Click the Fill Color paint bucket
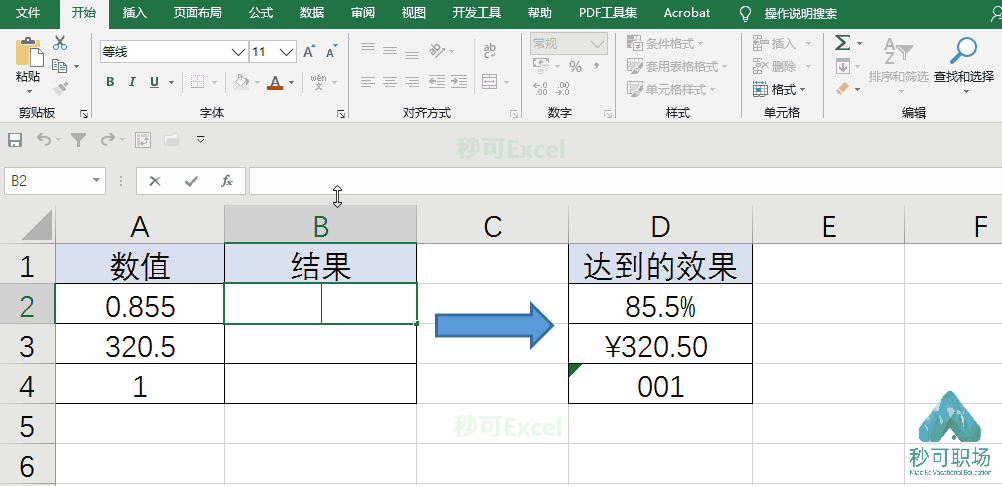 pyautogui.click(x=241, y=82)
